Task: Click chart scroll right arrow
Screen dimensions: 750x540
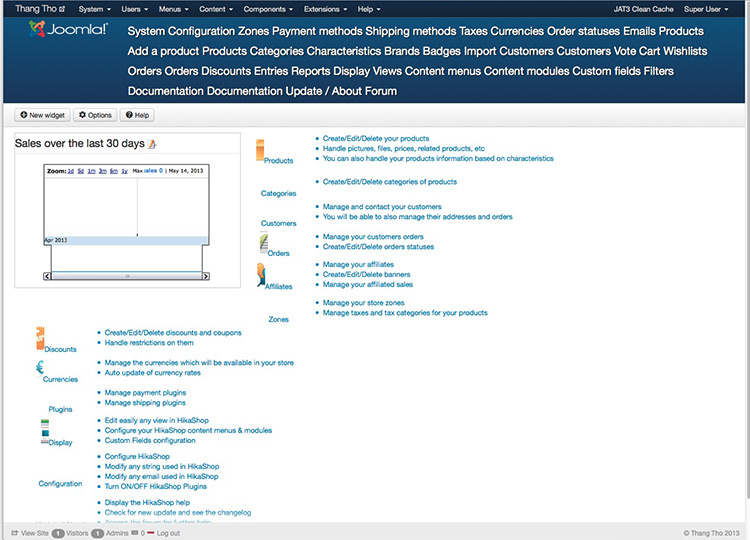Action: click(206, 276)
